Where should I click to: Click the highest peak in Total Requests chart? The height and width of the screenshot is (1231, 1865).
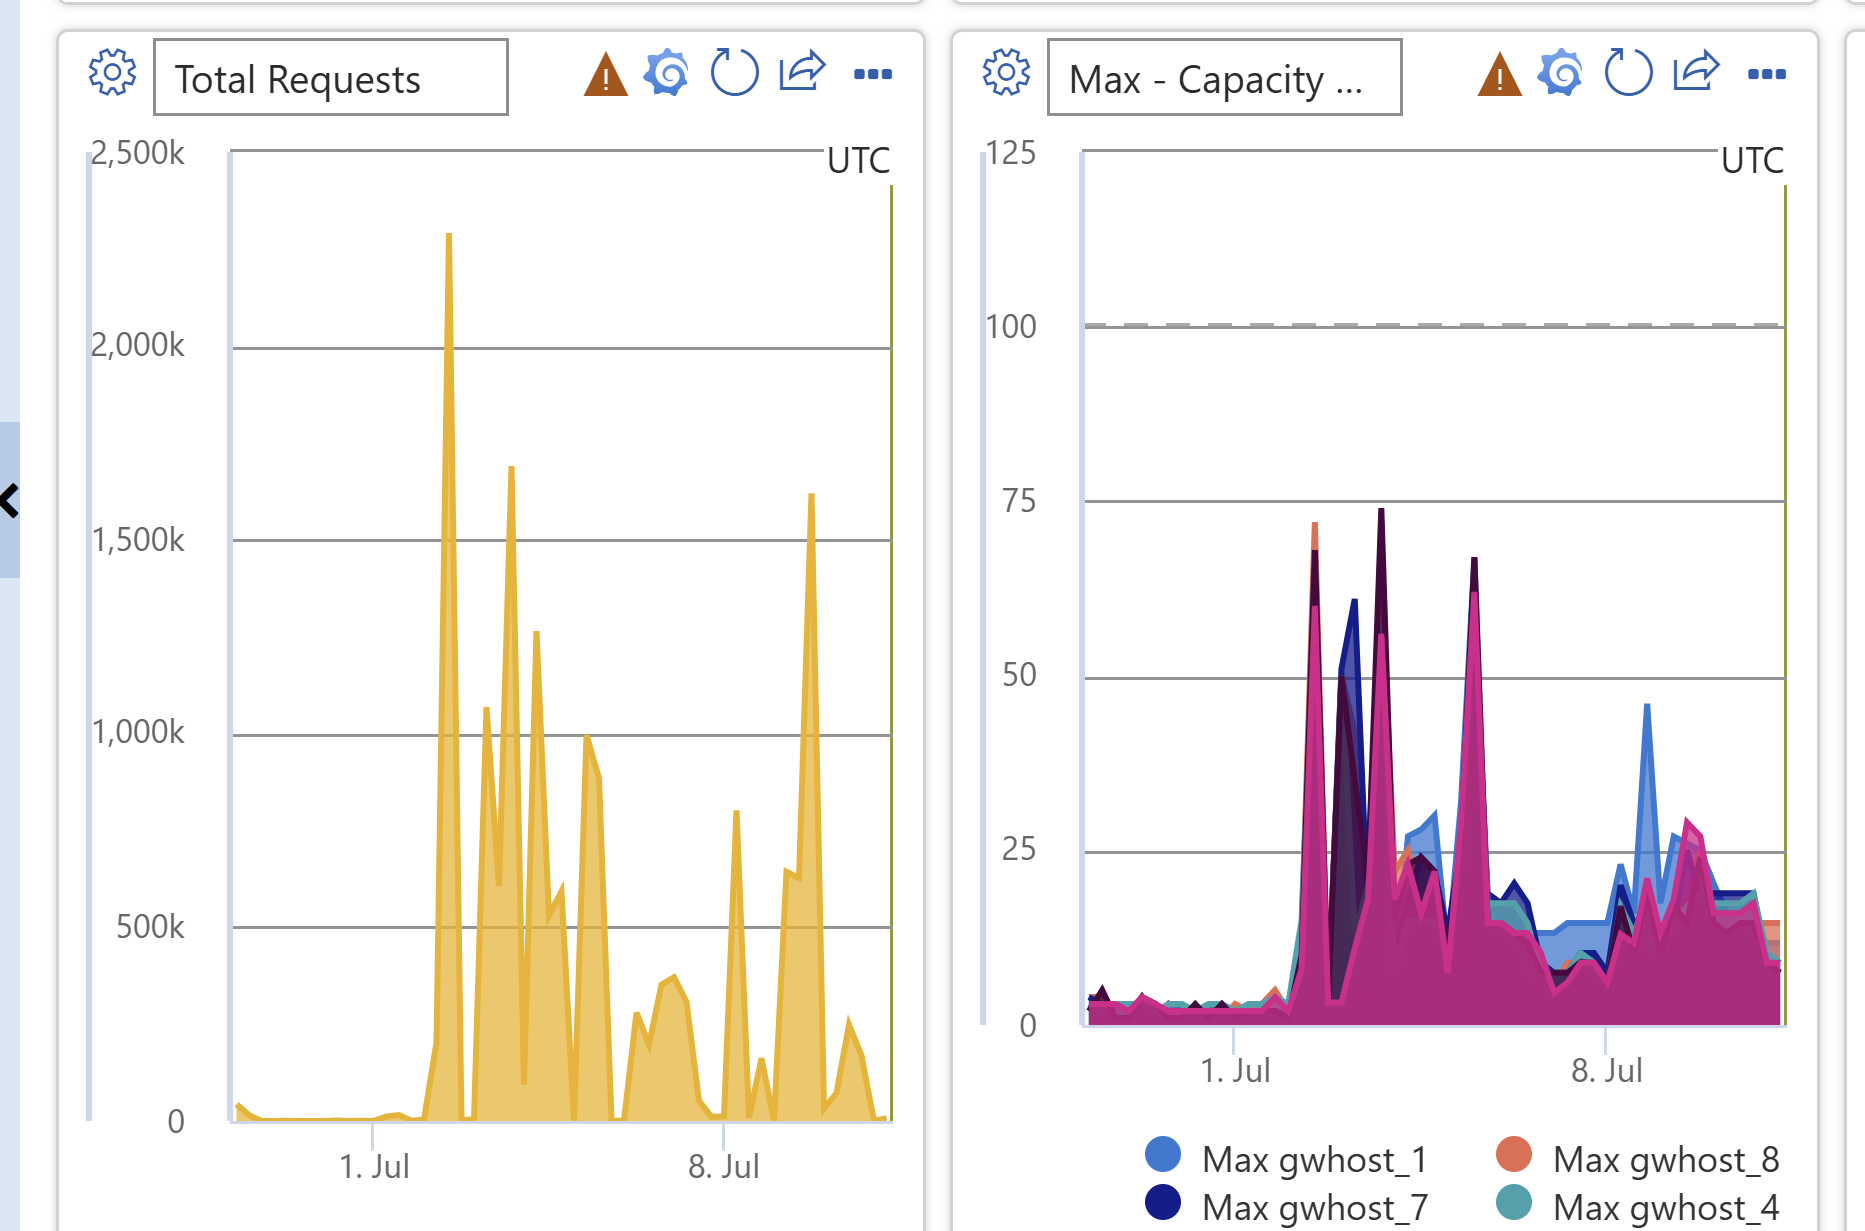click(x=449, y=236)
